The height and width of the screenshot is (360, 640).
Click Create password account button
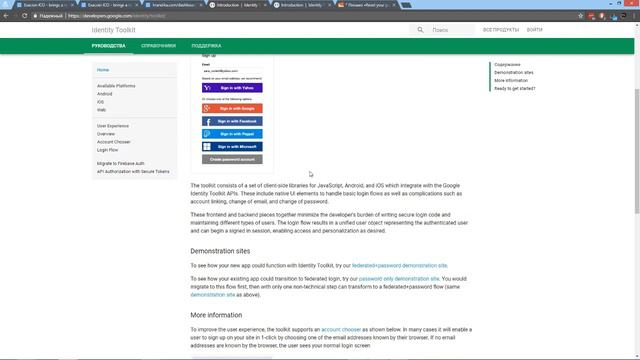tap(232, 159)
